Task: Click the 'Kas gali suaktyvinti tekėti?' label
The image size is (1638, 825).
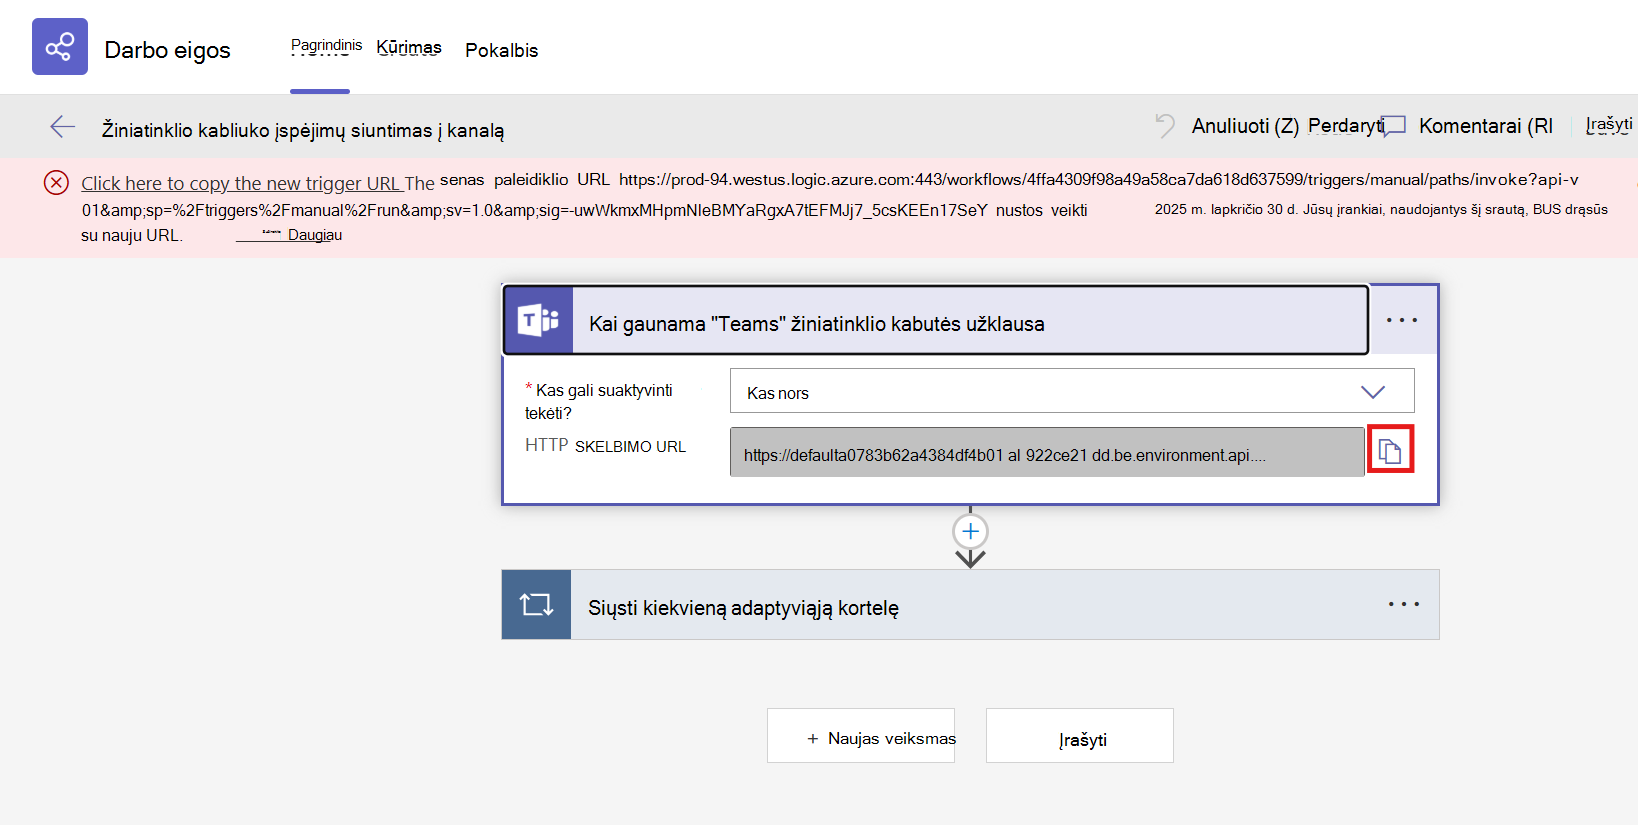Action: (x=599, y=401)
